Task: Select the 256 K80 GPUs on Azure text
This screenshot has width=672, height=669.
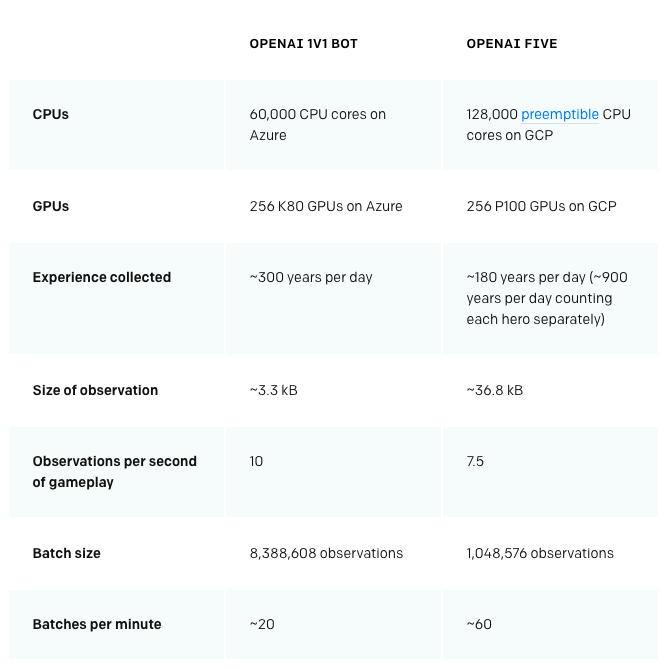Action: tap(326, 206)
